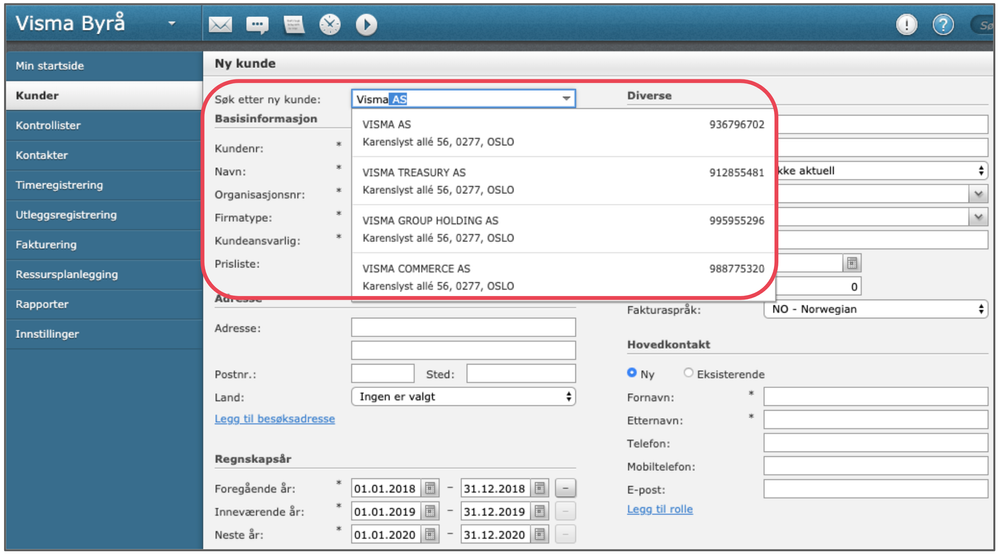Viewport: 999px width, 555px height.
Task: Open the calendar icon in Diverse section
Action: (x=852, y=263)
